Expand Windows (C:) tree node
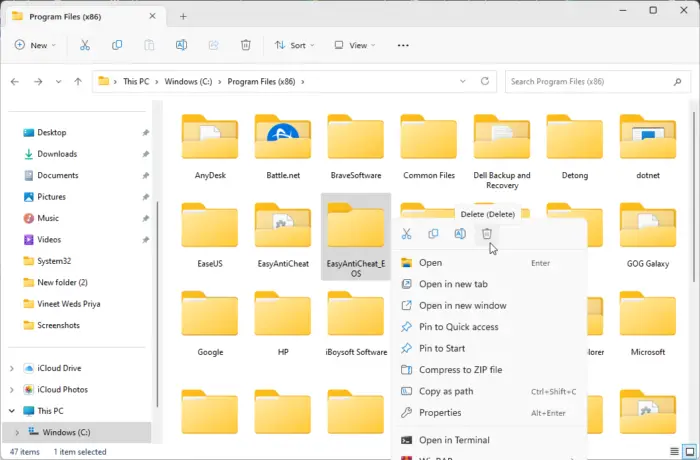 point(17,432)
